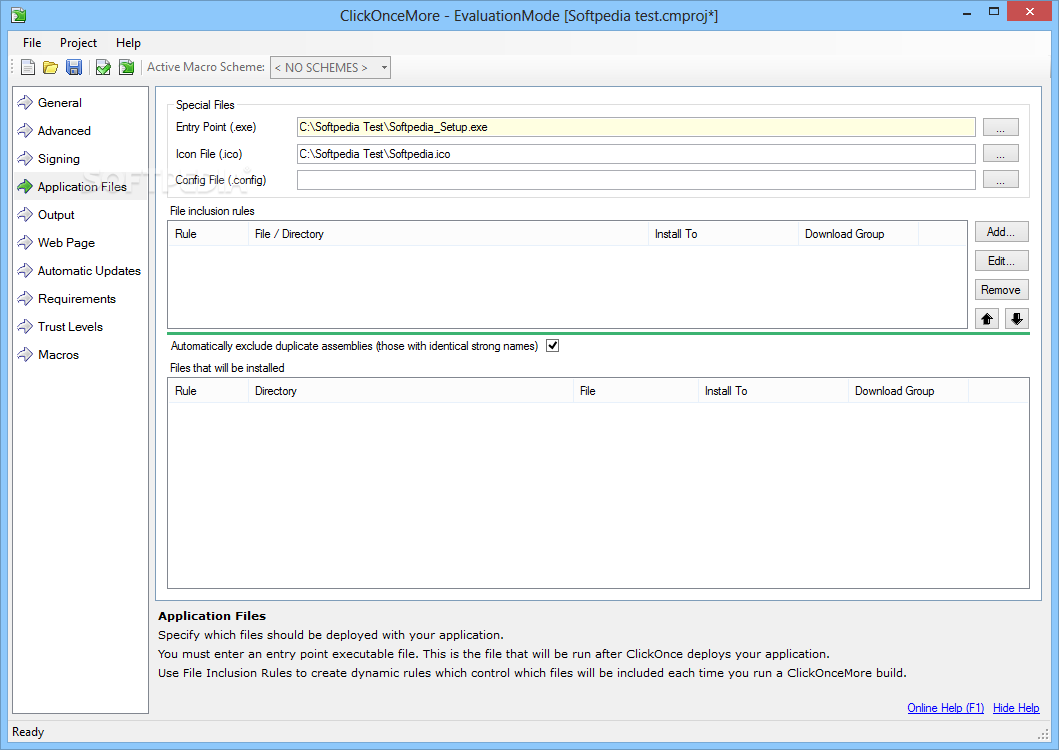The width and height of the screenshot is (1059, 750).
Task: Move selected rule up with arrow button
Action: pyautogui.click(x=987, y=318)
